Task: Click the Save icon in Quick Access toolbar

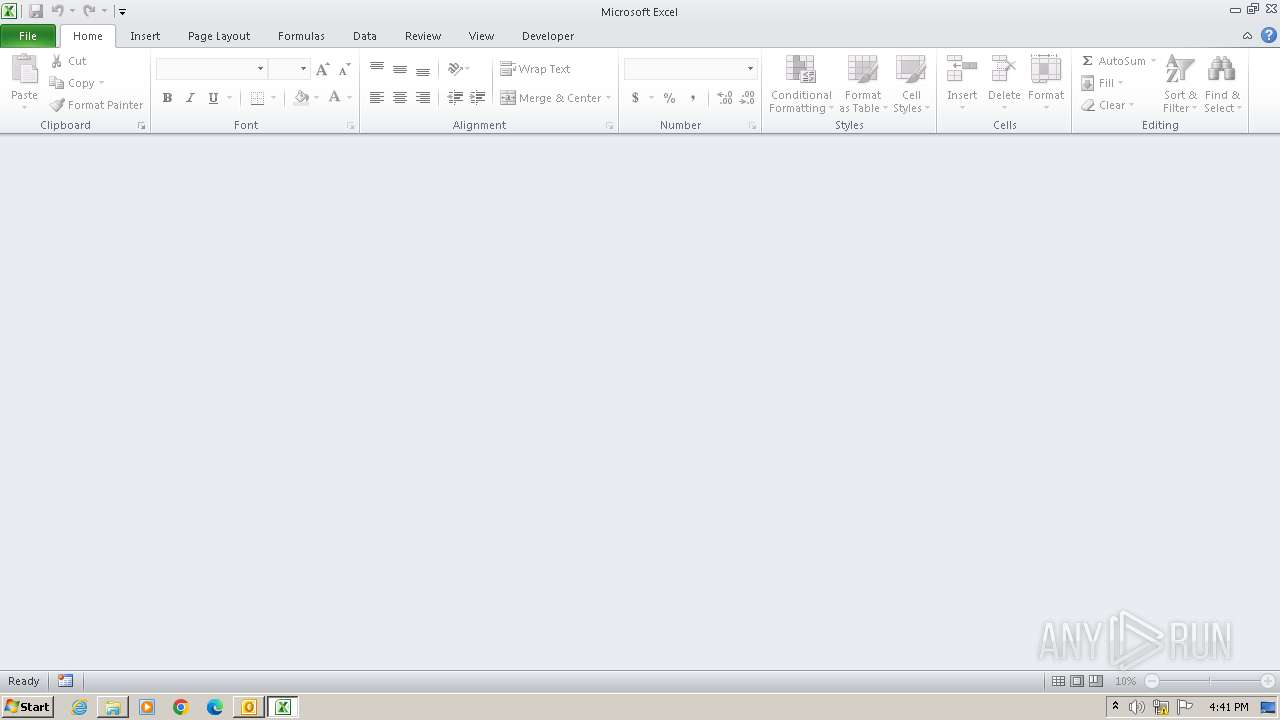Action: (x=36, y=11)
